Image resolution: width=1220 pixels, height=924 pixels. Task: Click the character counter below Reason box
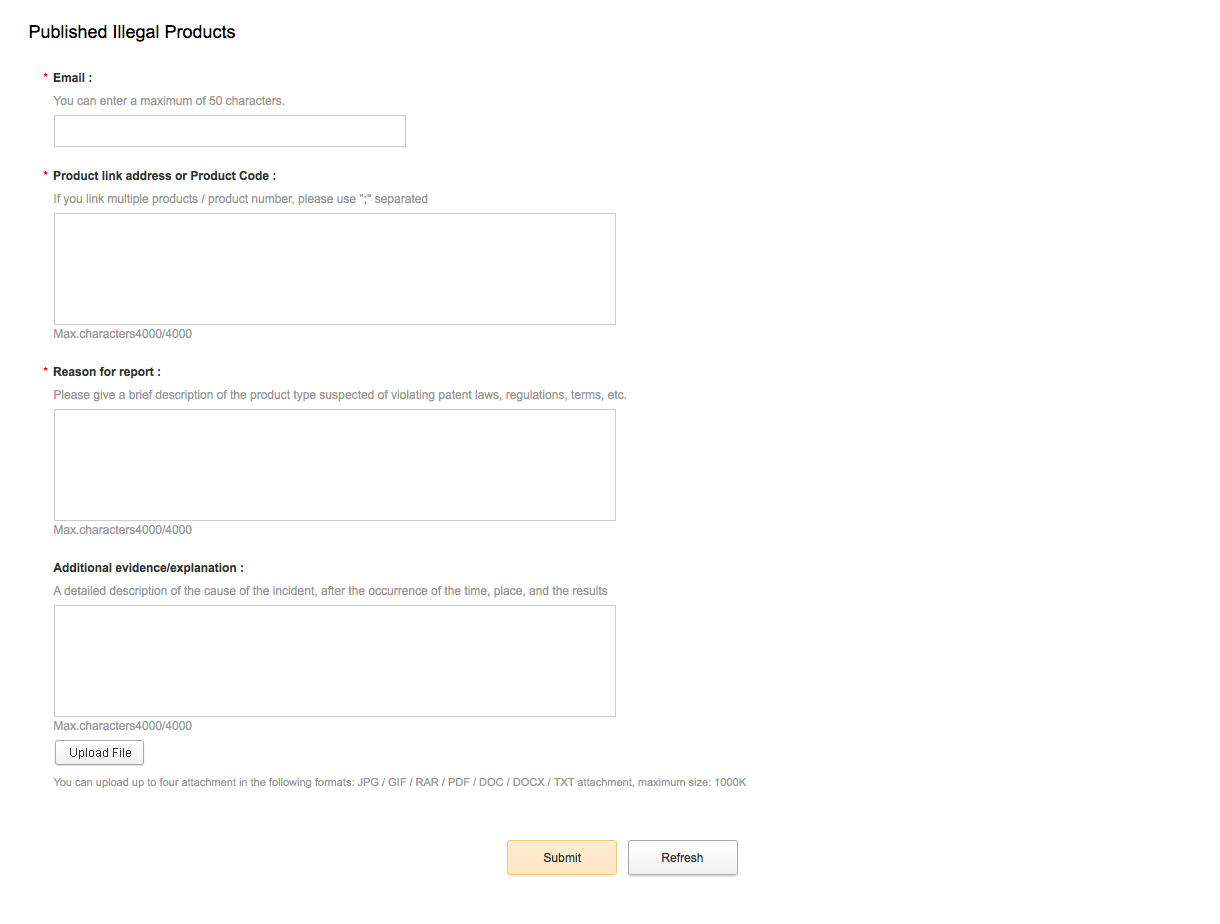[x=123, y=530]
